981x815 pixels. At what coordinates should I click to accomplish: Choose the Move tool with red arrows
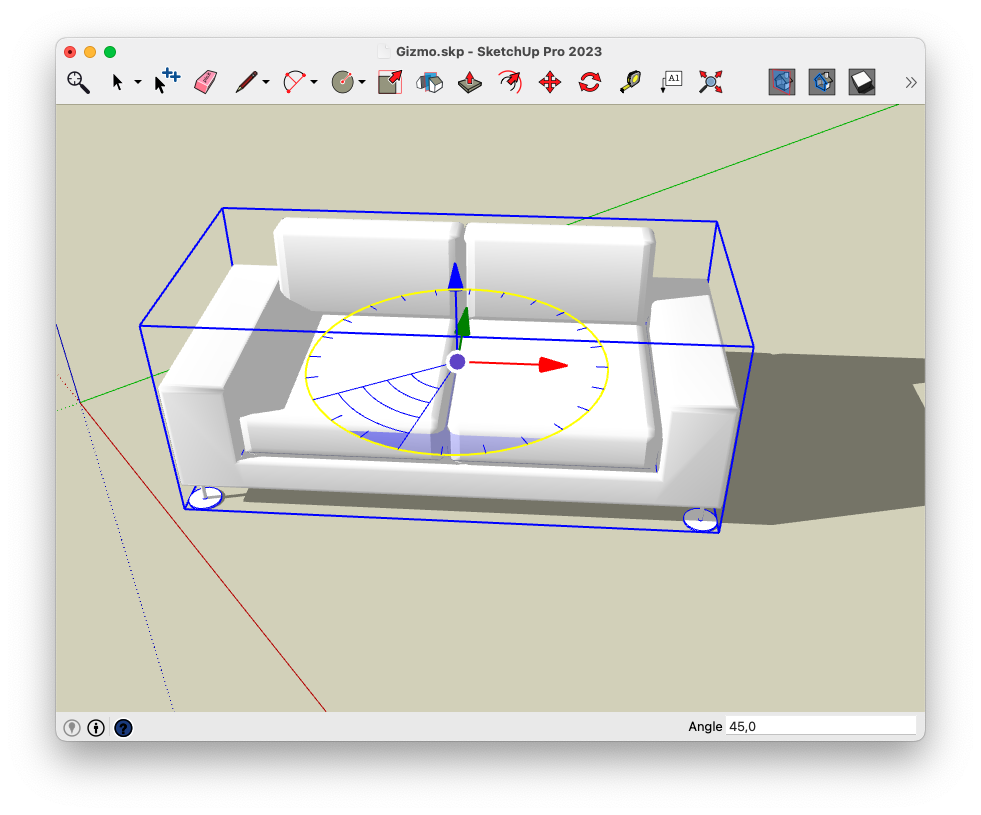pos(550,82)
